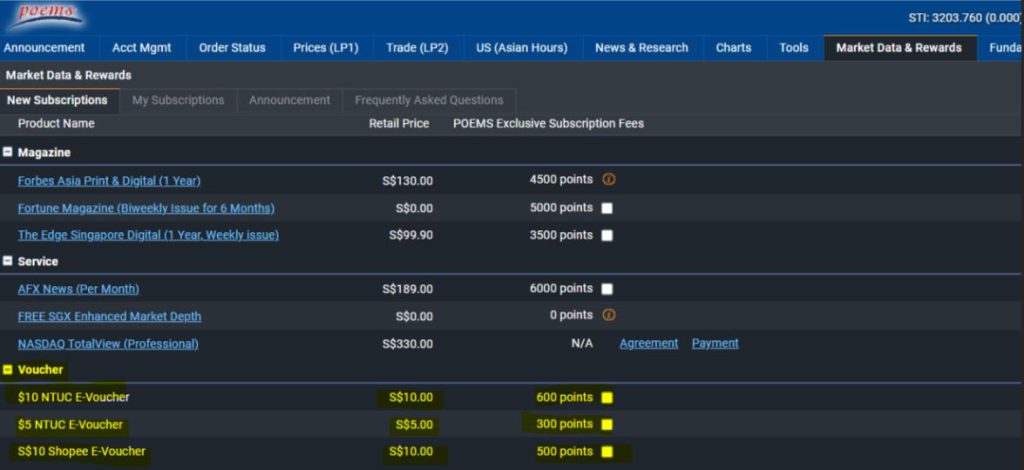Open the US (Asian Hours) menu

pyautogui.click(x=522, y=48)
